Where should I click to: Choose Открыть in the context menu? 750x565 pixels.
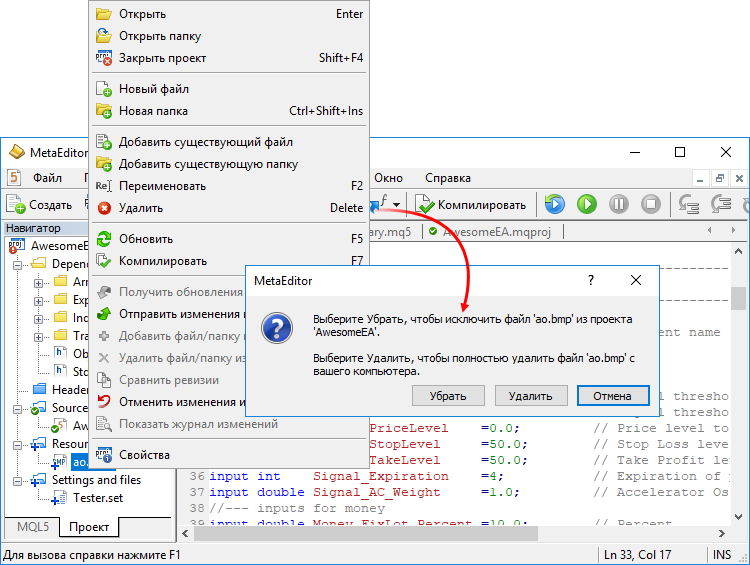[229, 14]
